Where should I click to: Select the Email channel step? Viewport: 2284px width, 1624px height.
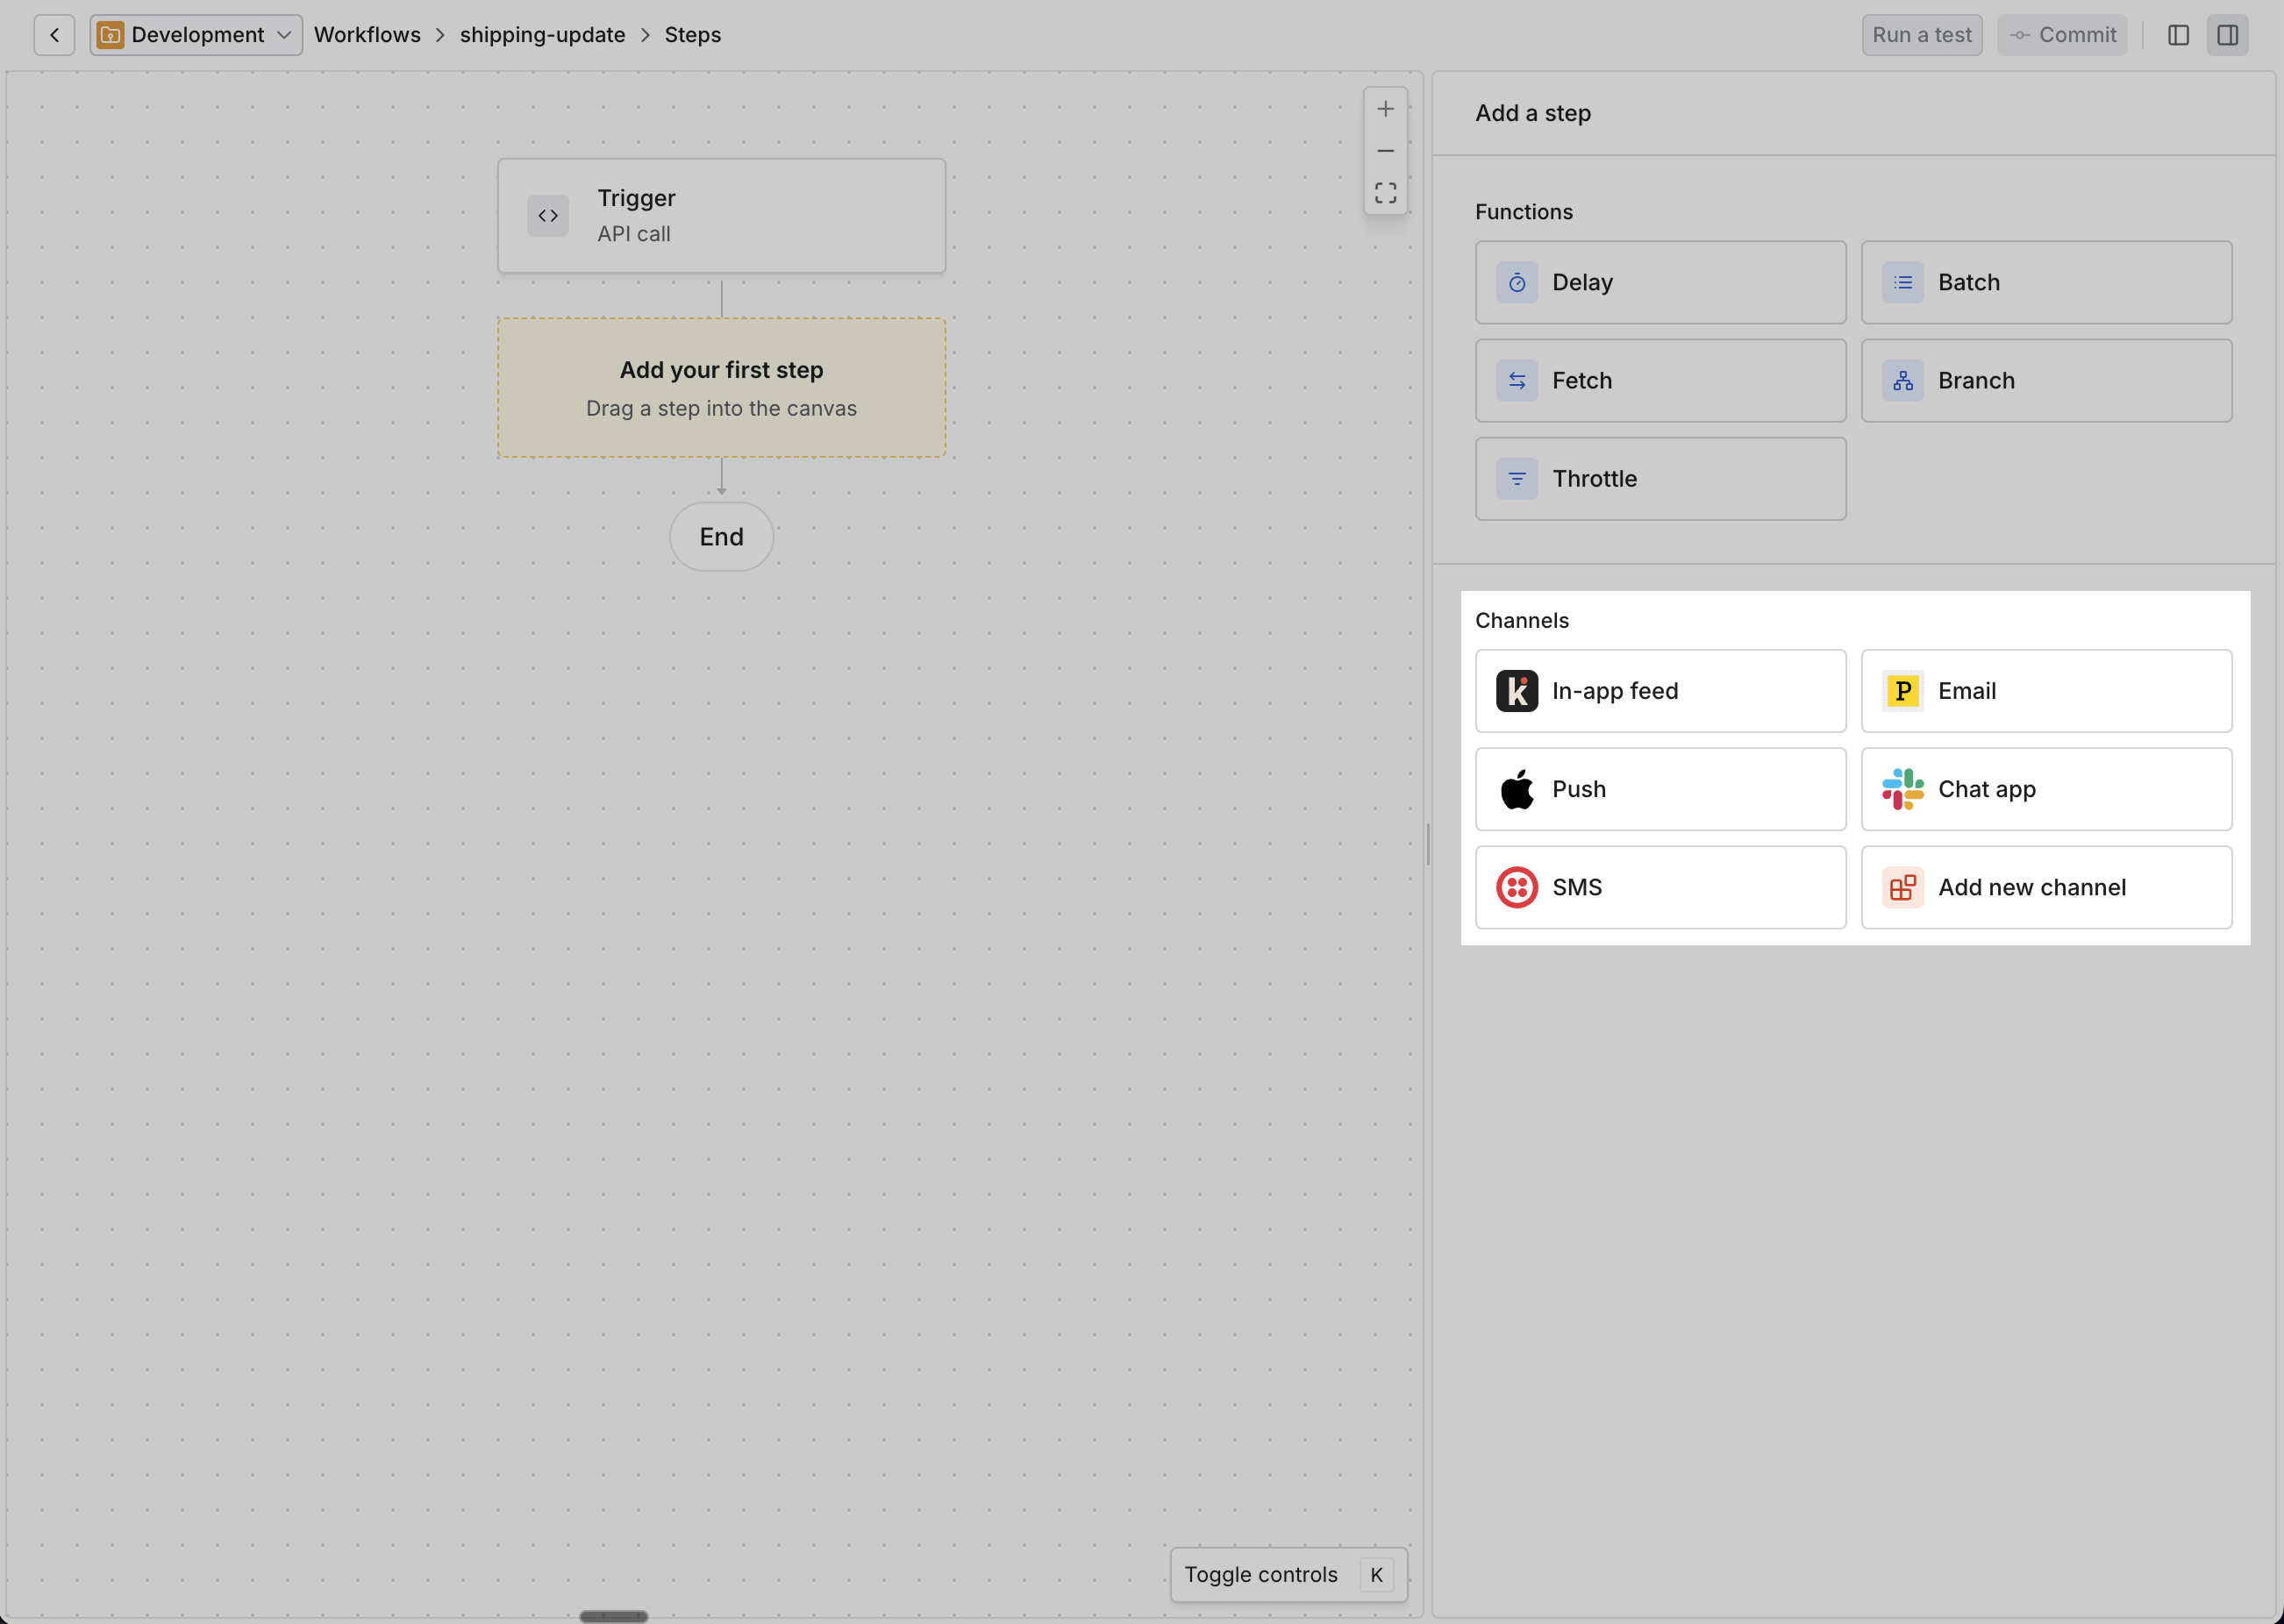pyautogui.click(x=2046, y=690)
